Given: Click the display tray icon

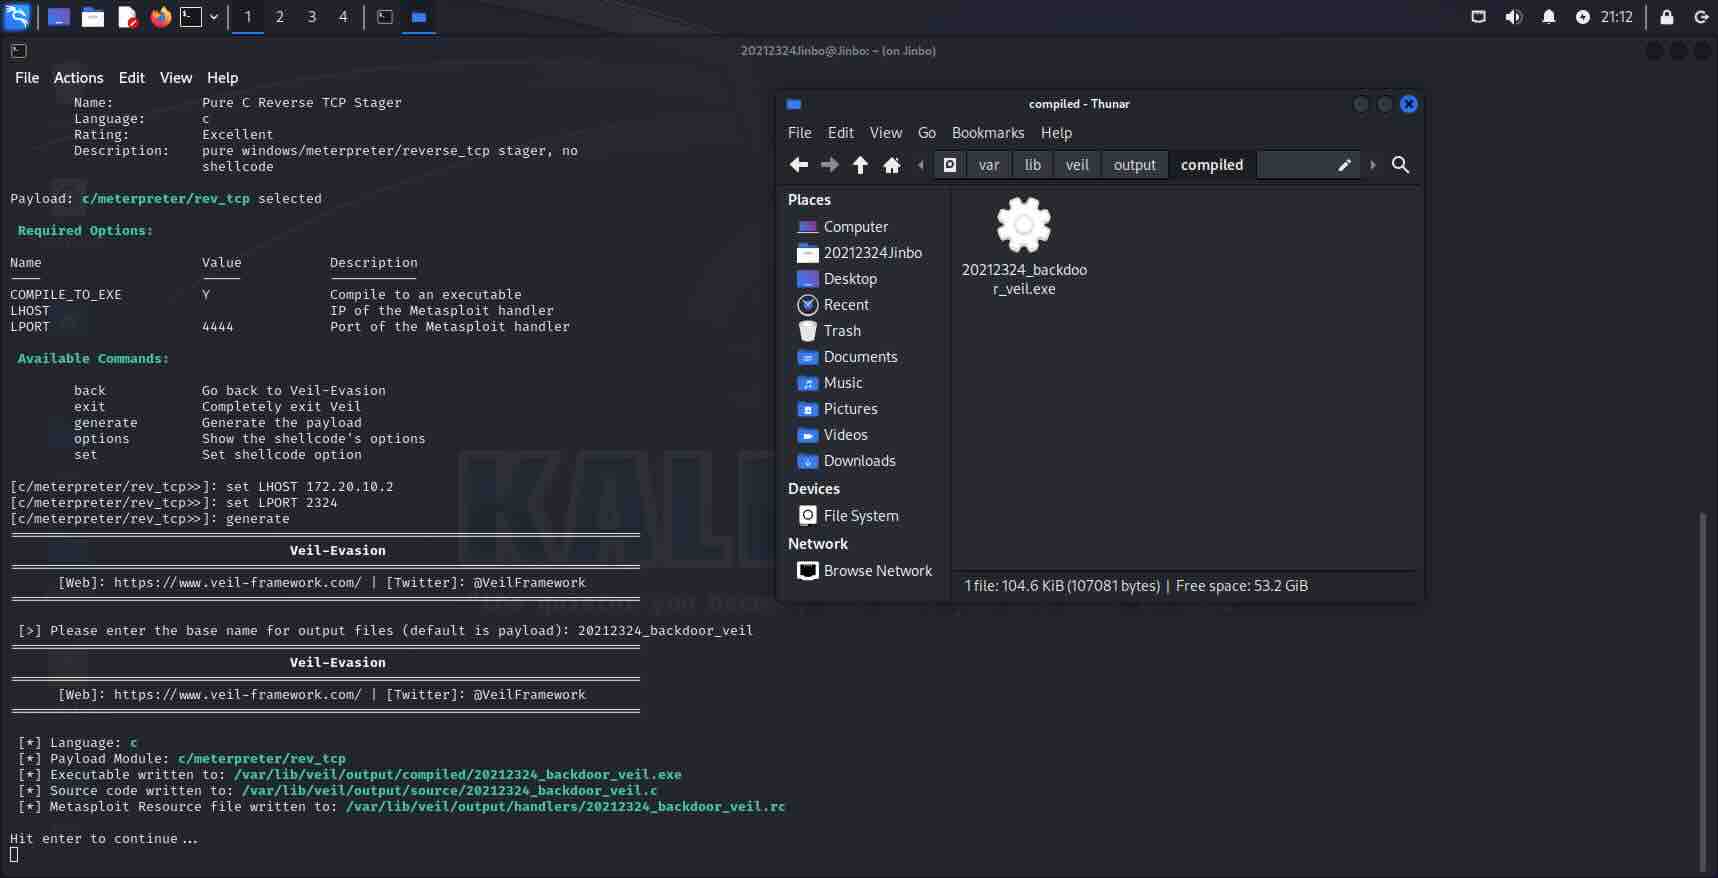Looking at the screenshot, I should [1478, 17].
